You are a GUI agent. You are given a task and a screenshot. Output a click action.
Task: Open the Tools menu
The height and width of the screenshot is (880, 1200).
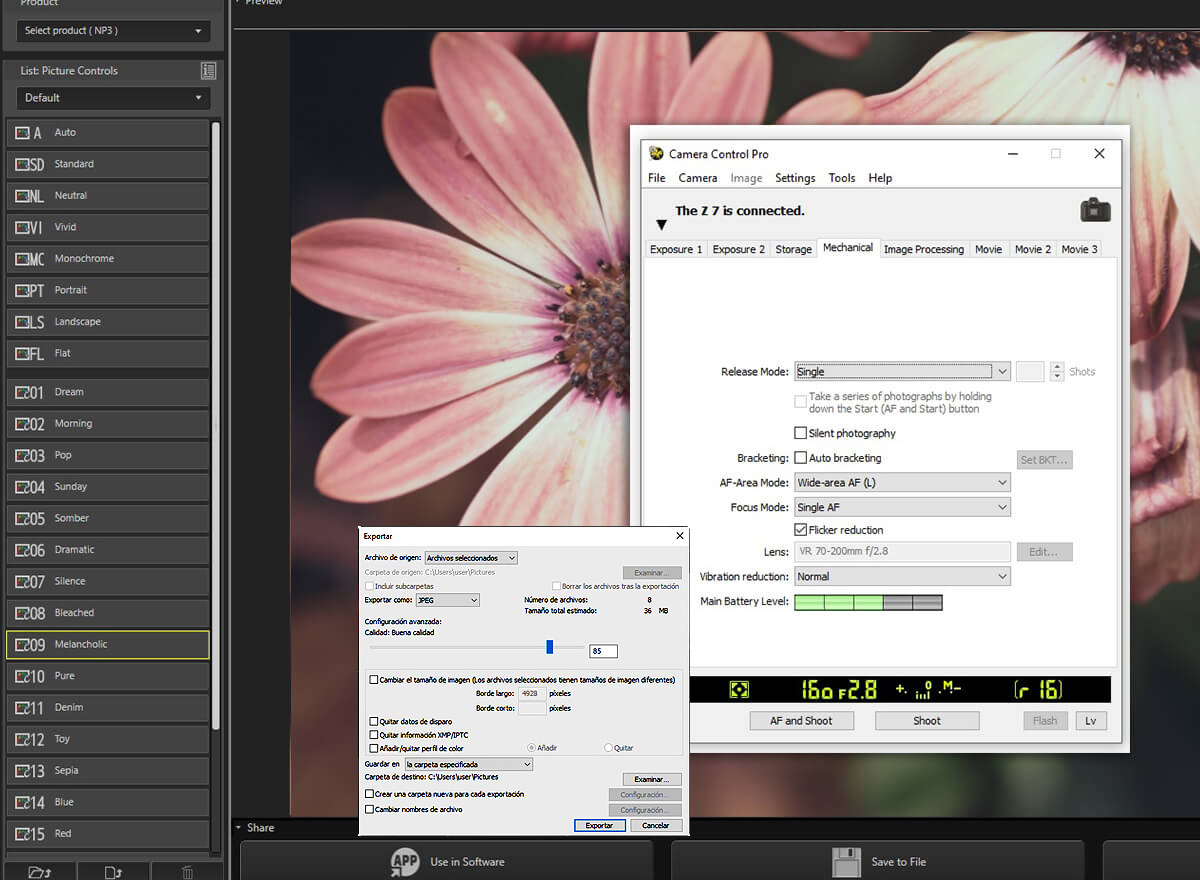(x=842, y=178)
